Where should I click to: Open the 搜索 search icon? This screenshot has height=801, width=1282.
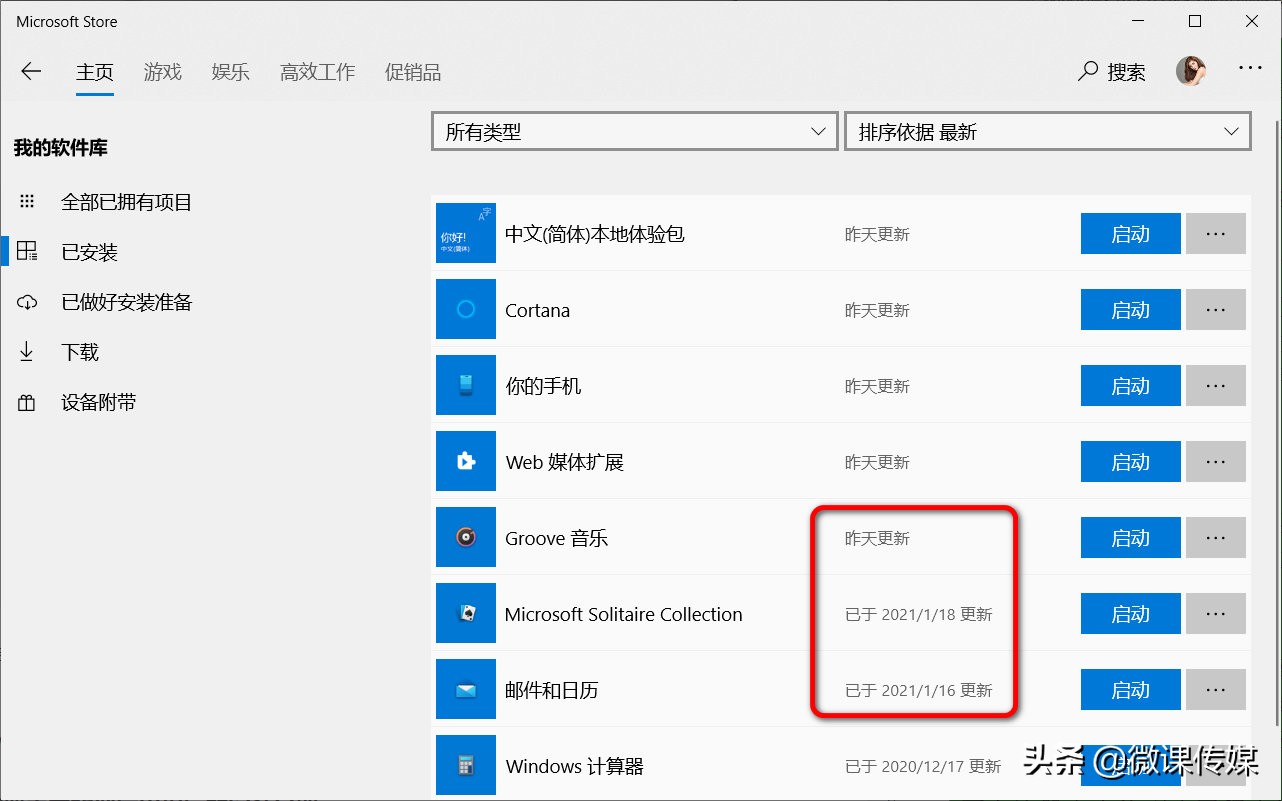1088,71
